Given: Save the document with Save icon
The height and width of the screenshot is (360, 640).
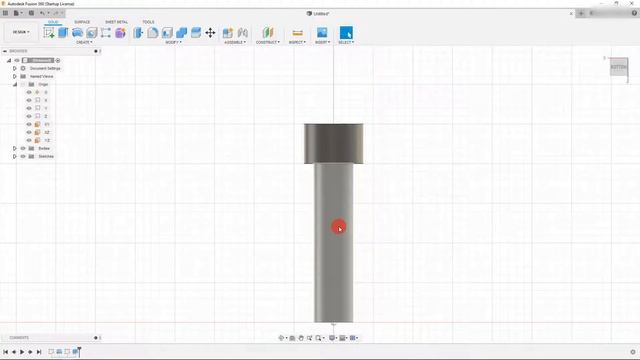Looking at the screenshot, I should coord(31,13).
